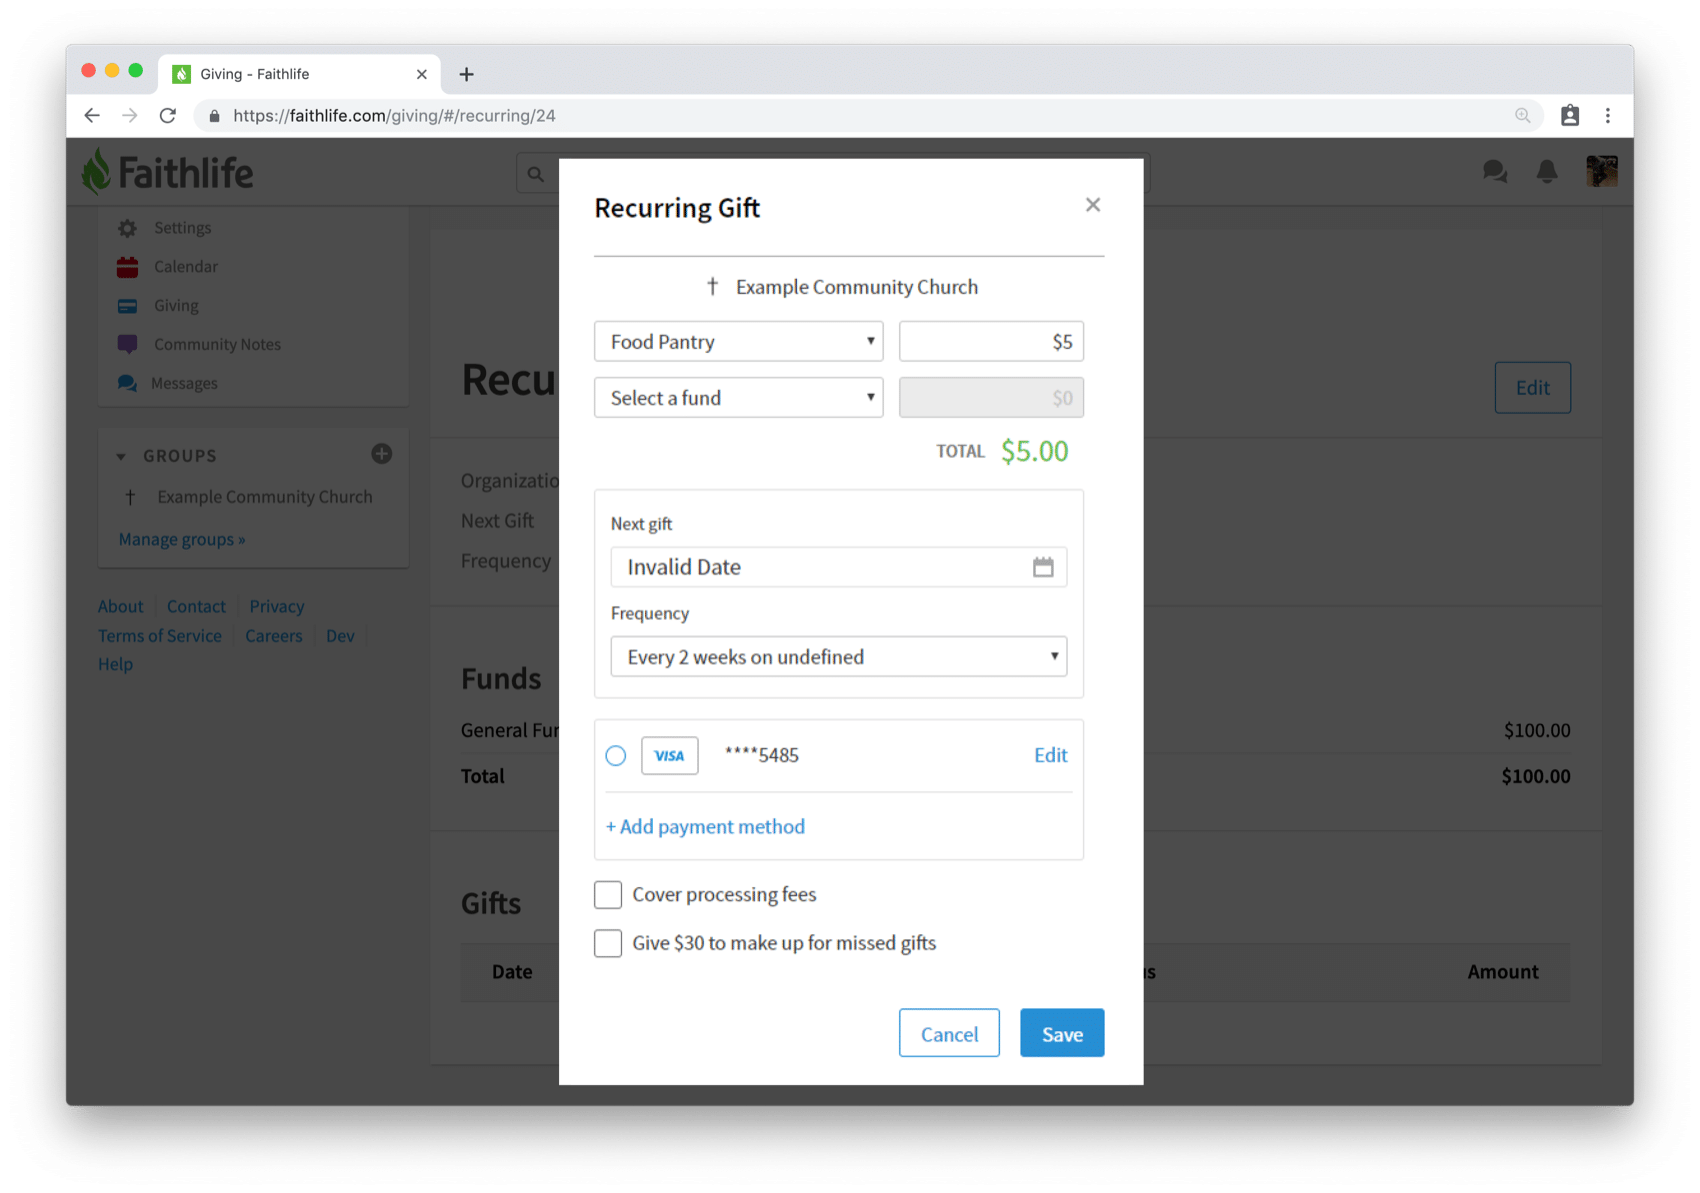The image size is (1700, 1193).
Task: Click the Edit button on the page
Action: point(1532,388)
